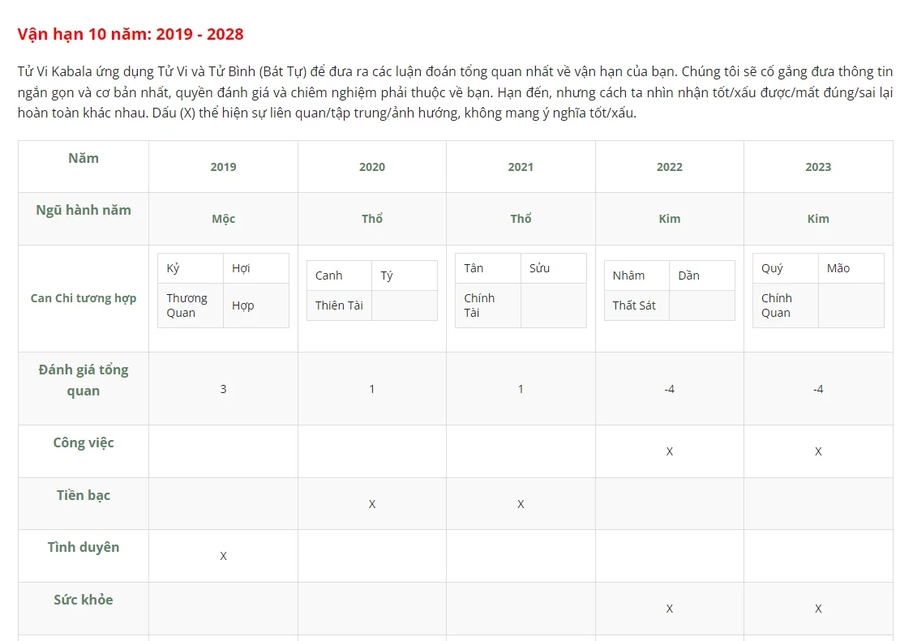The image size is (900, 641).
Task: Select the "Thương Quan" cell
Action: pyautogui.click(x=187, y=305)
